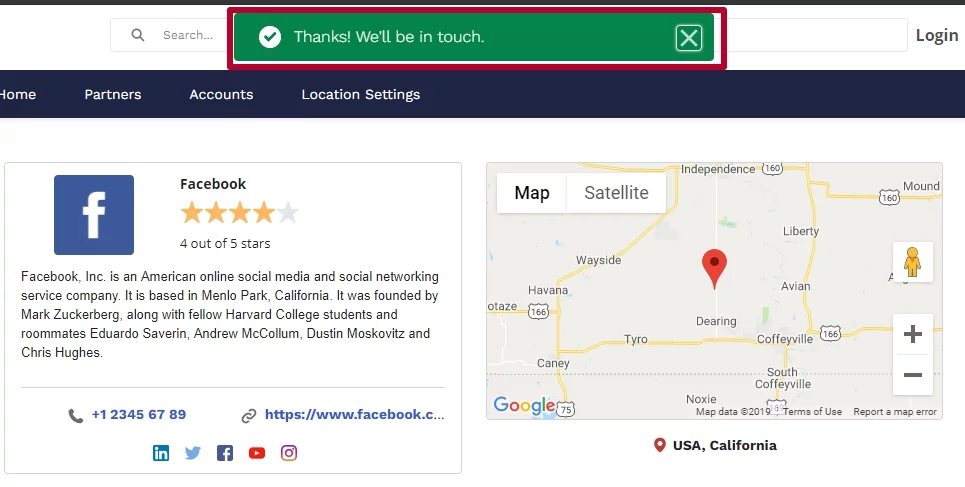This screenshot has width=965, height=487.
Task: Click the LinkedIn social icon
Action: 161,453
